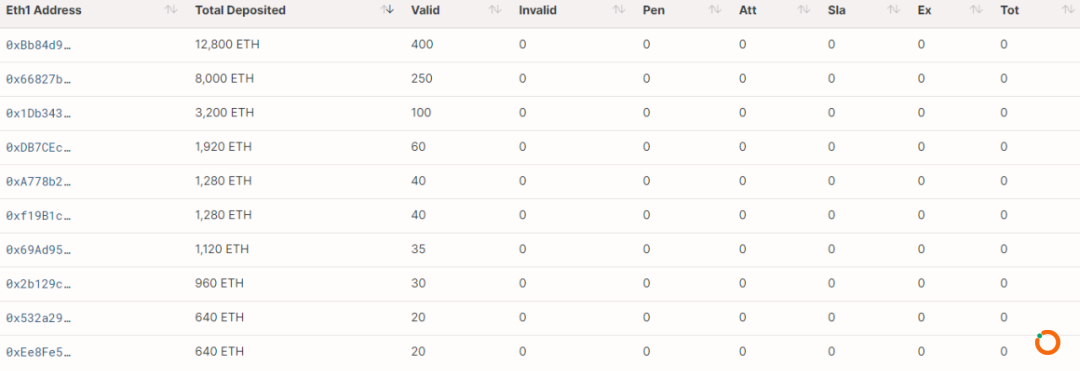Visit the 0x2b129c… address link
The height and width of the screenshot is (371, 1080).
click(x=39, y=284)
